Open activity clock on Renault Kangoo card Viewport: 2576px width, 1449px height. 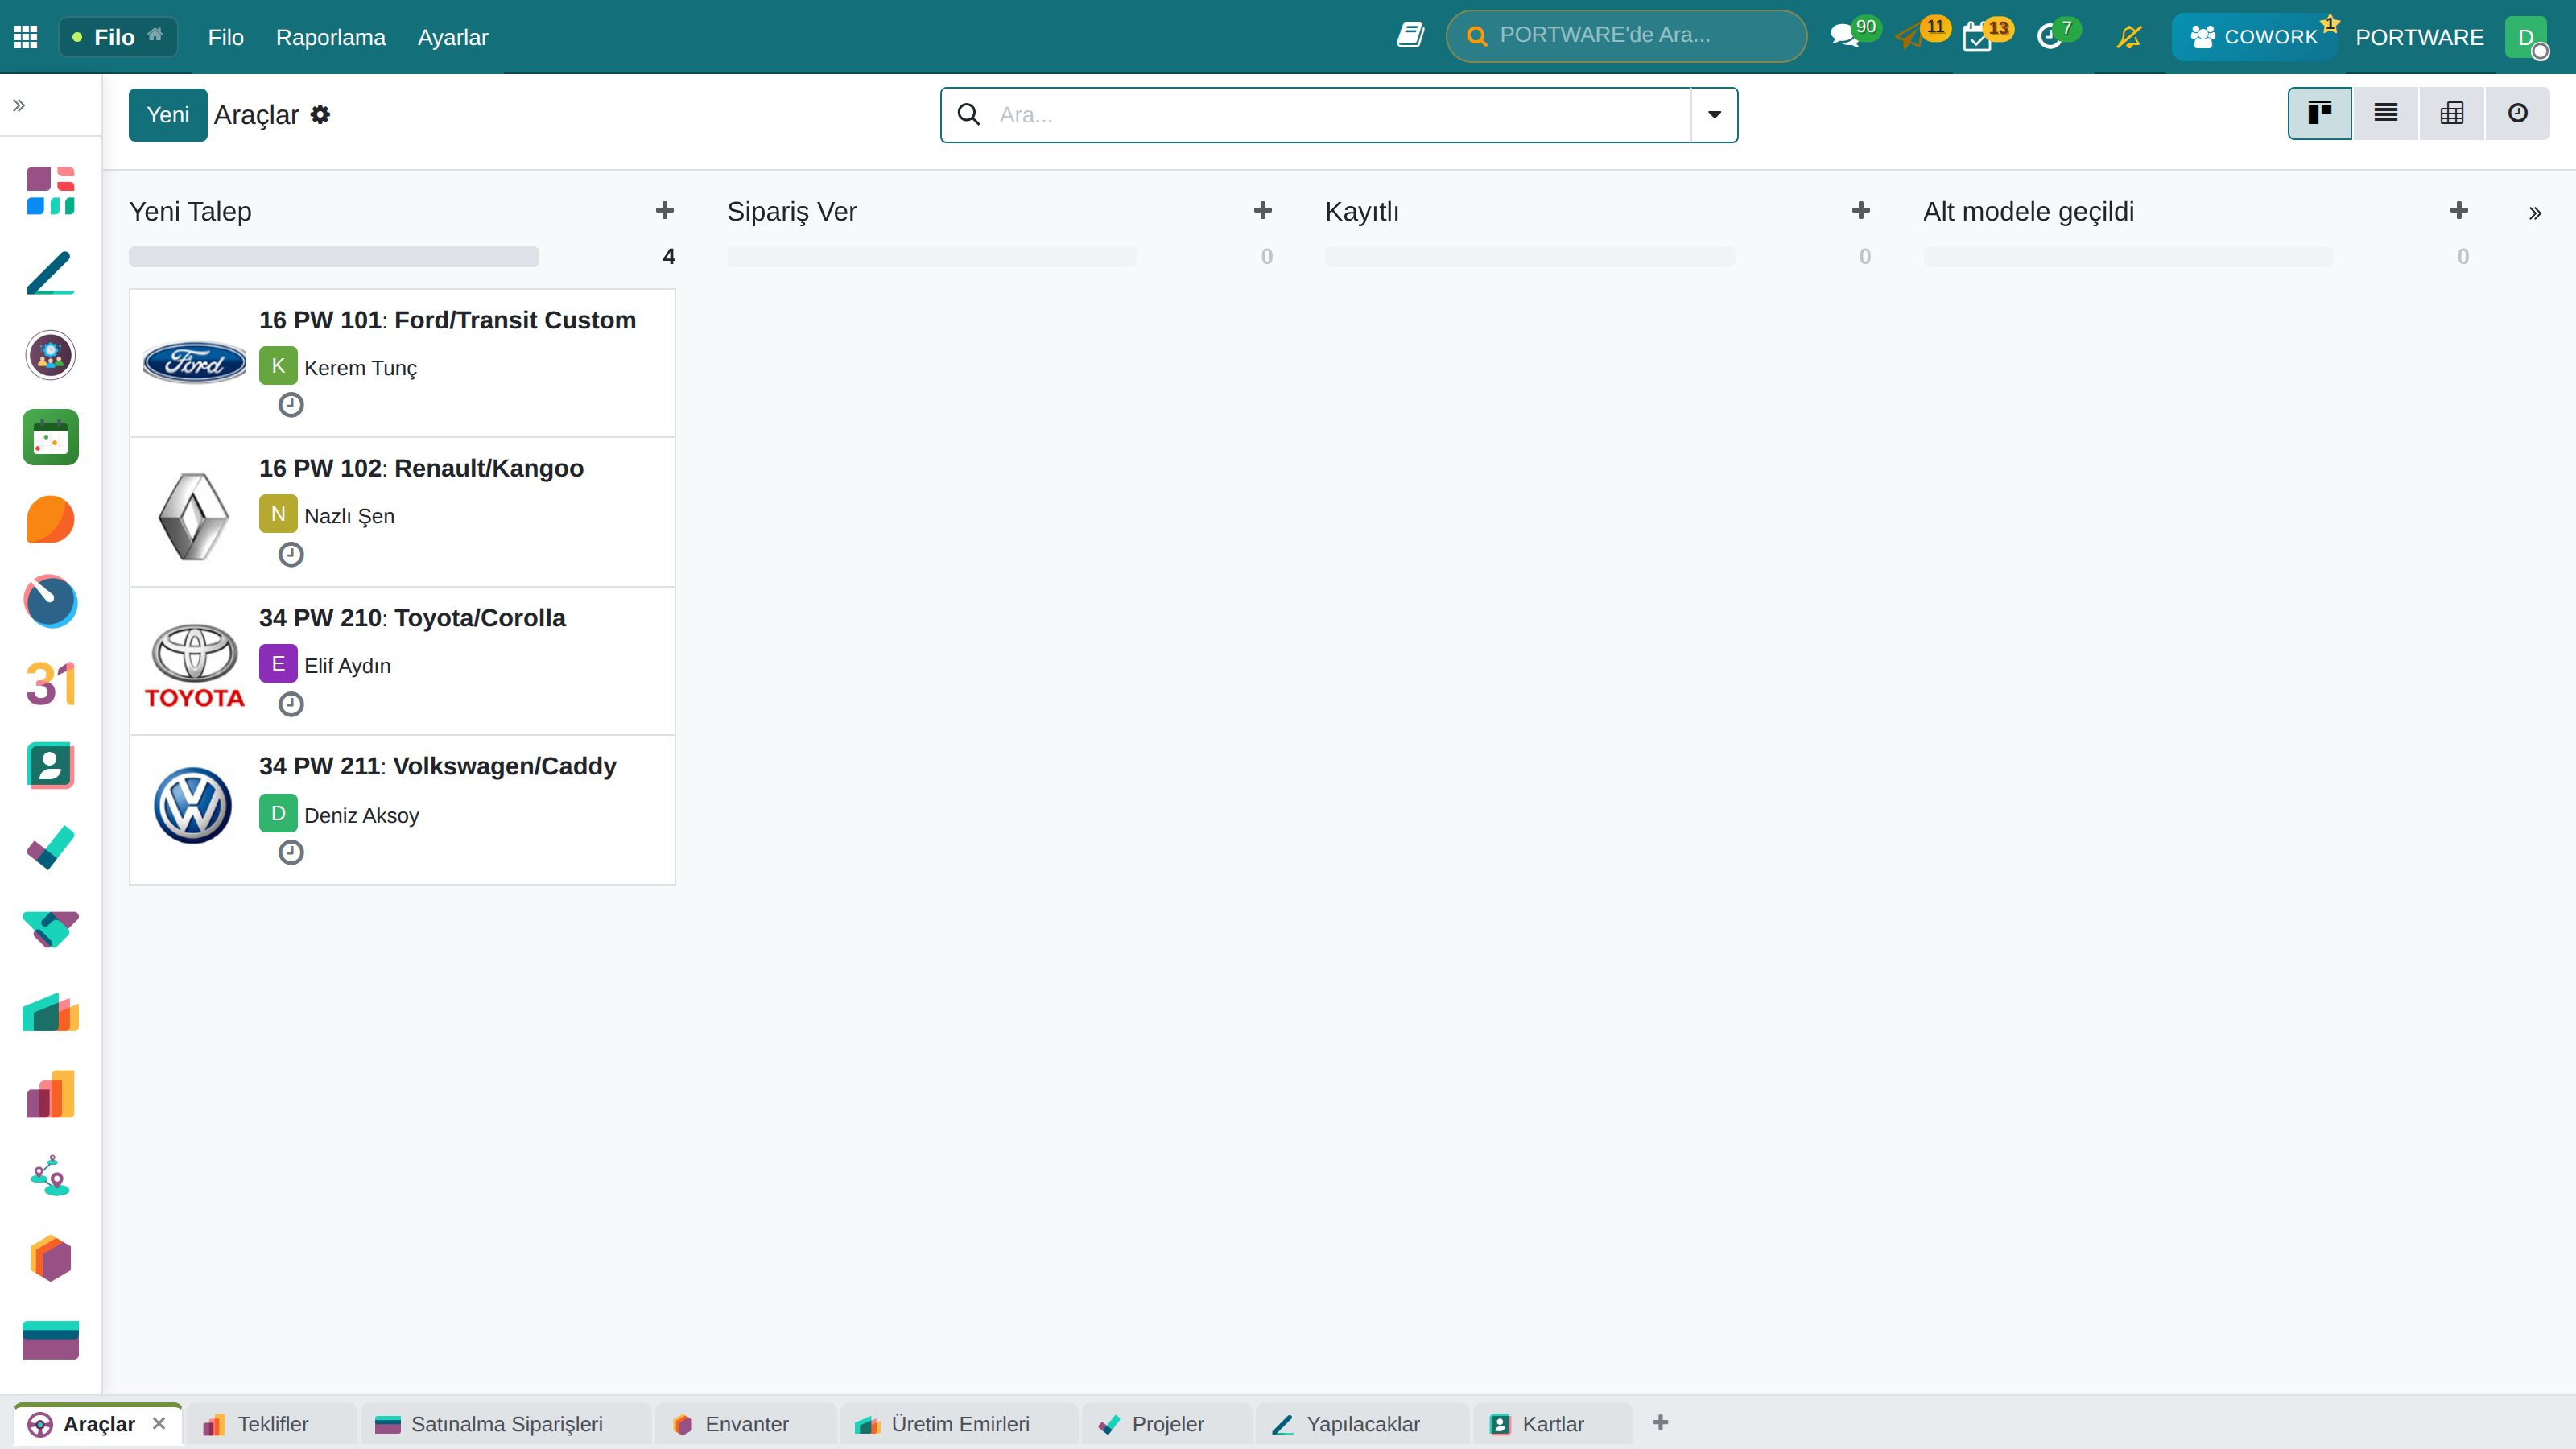(x=291, y=554)
